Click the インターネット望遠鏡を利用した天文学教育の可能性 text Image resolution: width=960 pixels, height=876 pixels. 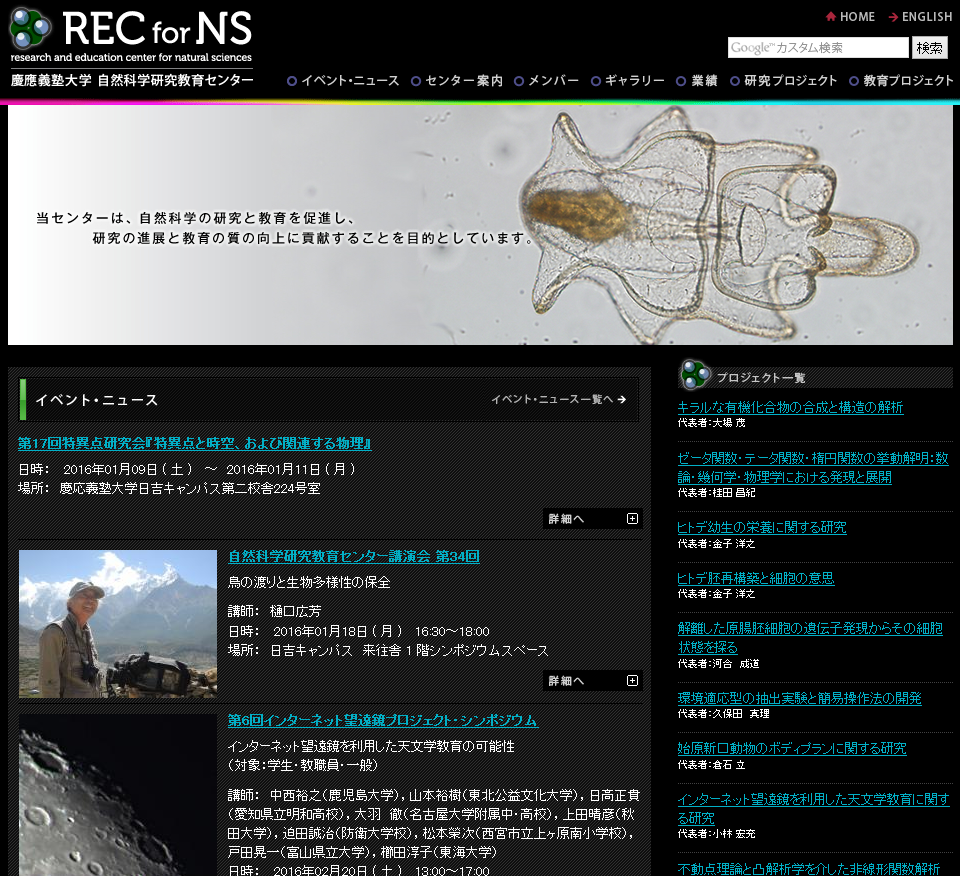(x=371, y=746)
